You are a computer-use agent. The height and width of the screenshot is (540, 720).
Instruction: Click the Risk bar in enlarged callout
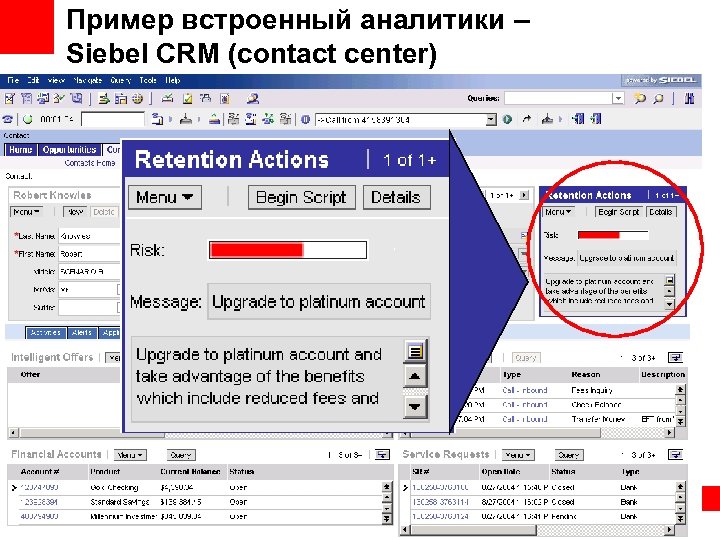[288, 250]
